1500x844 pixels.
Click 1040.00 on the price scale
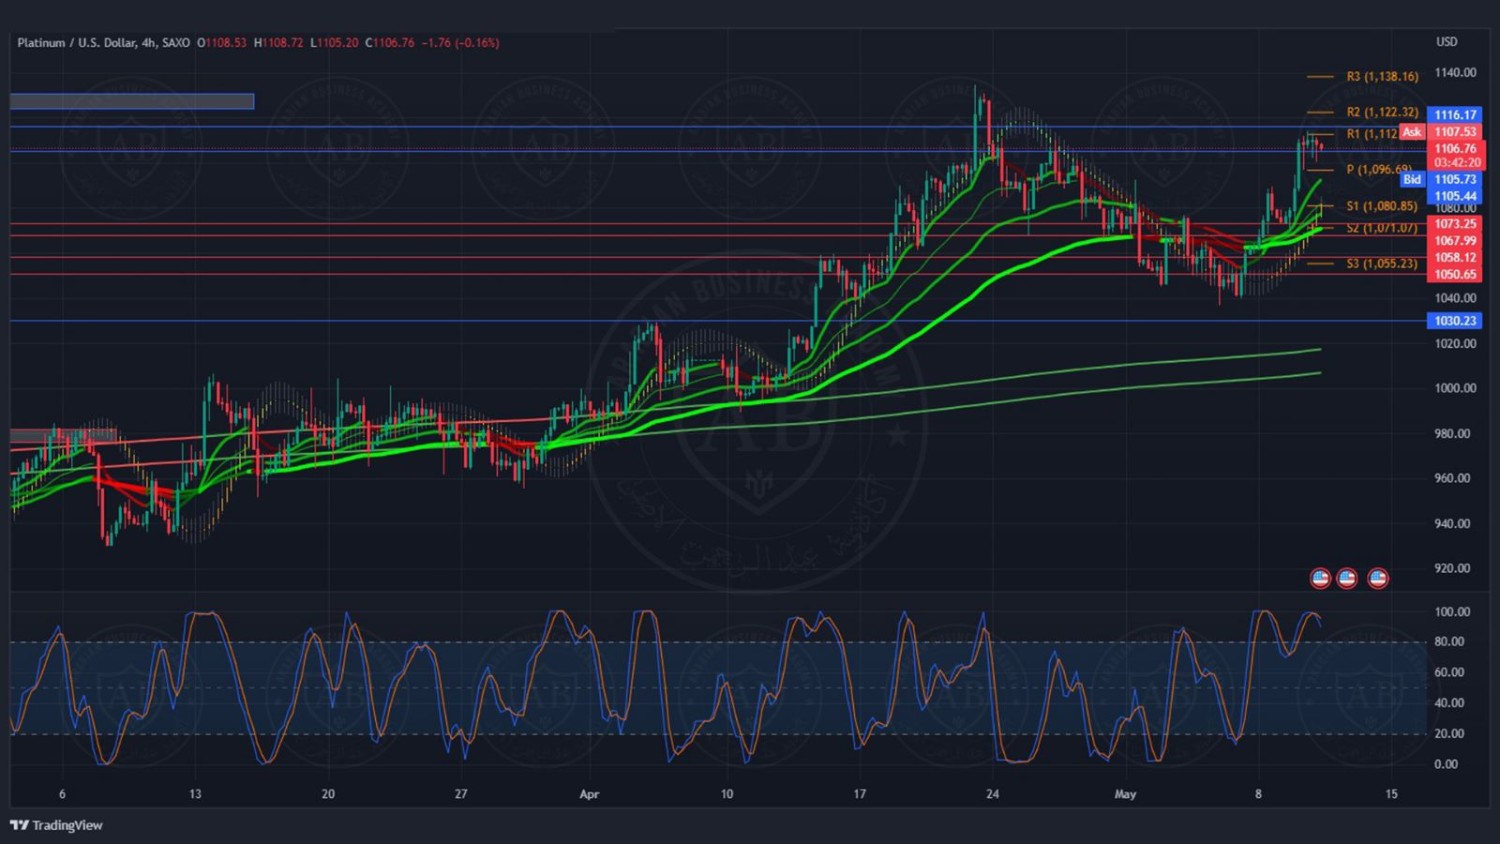[x=1455, y=298]
